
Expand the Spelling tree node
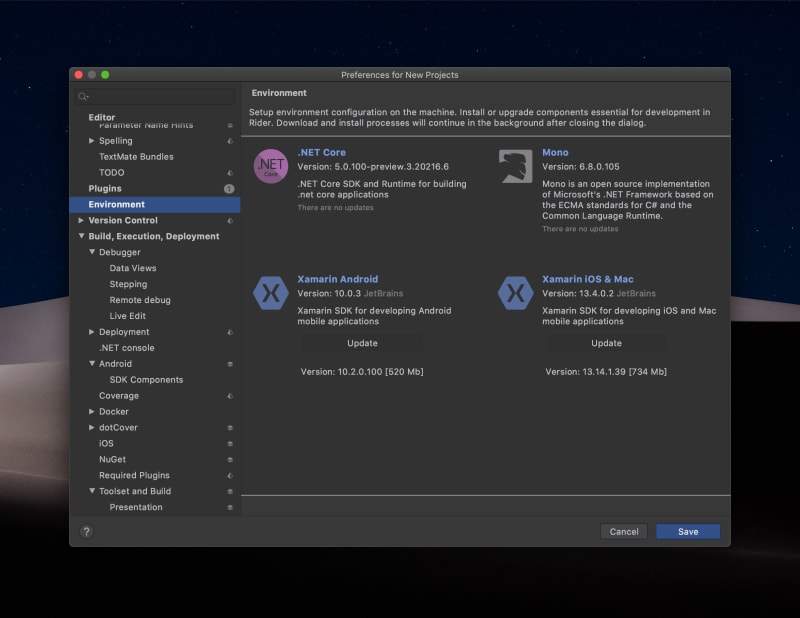[91, 140]
